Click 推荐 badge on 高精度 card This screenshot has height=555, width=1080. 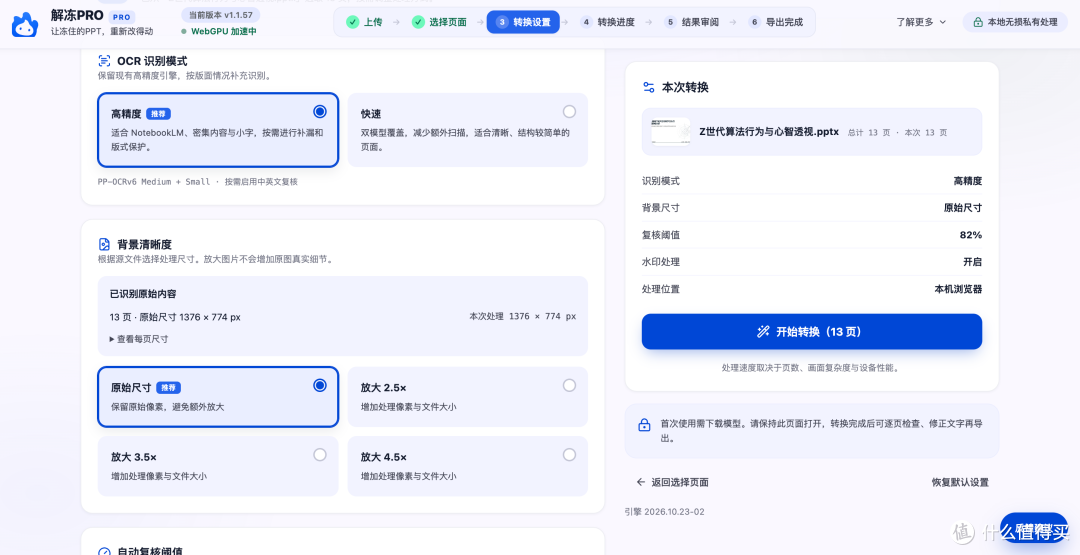tap(158, 114)
